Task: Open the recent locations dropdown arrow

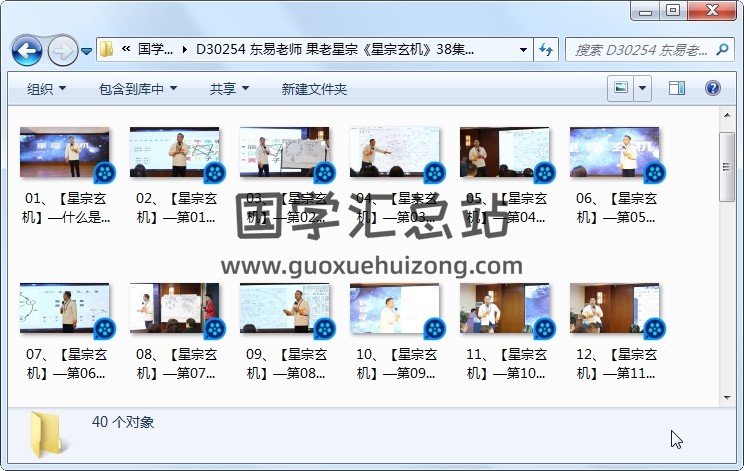Action: (86, 50)
